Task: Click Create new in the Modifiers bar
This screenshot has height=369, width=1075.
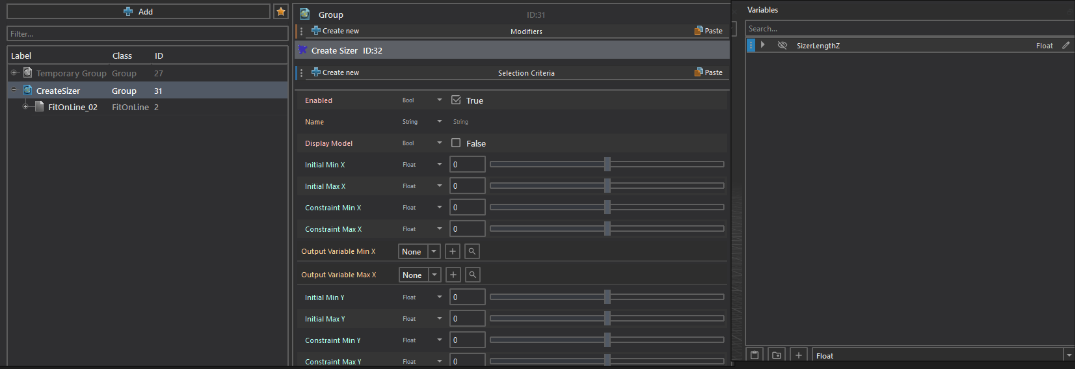Action: (335, 31)
